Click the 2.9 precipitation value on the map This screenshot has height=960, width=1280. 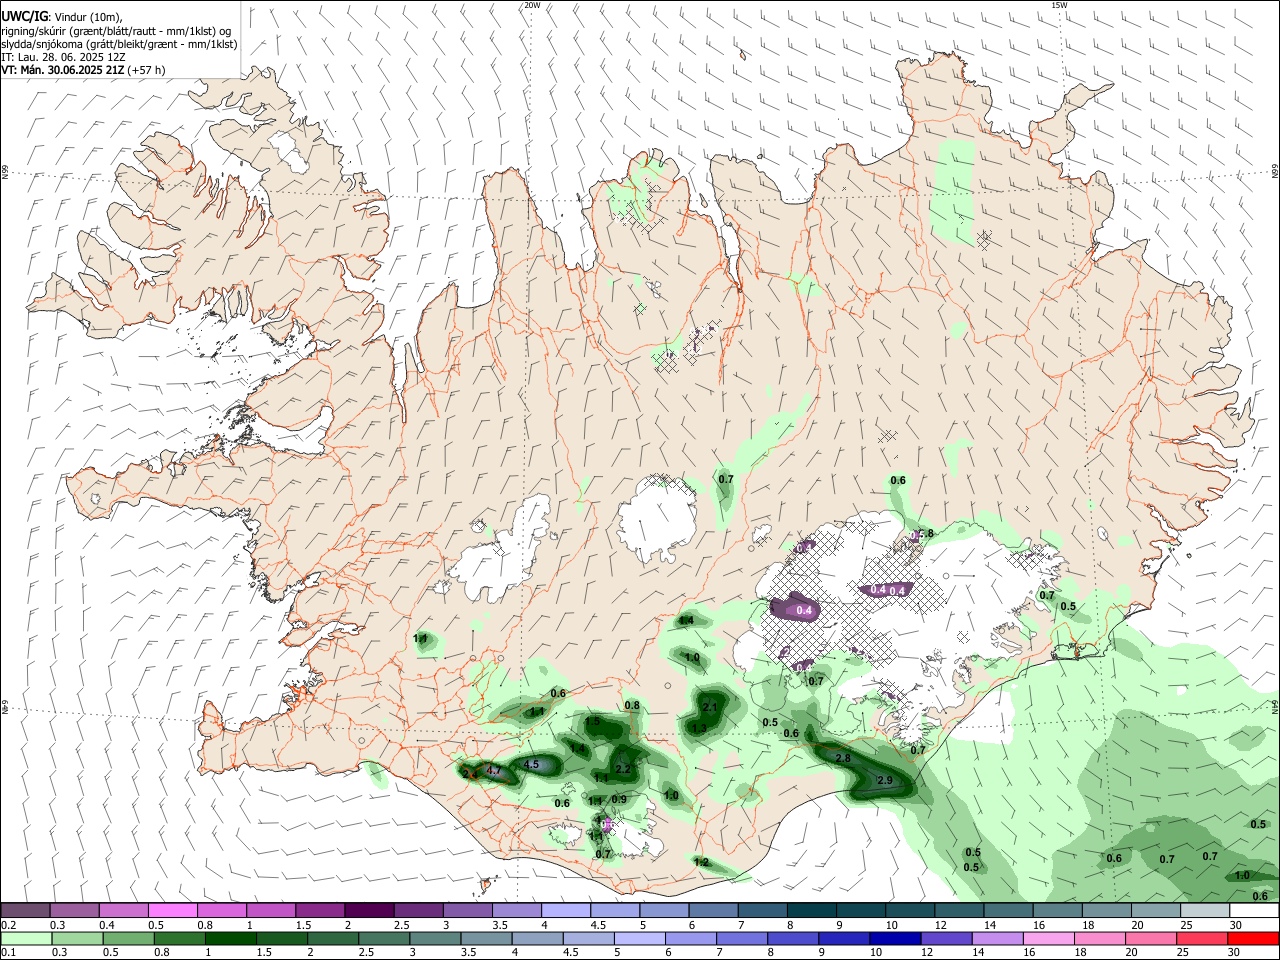tap(884, 780)
